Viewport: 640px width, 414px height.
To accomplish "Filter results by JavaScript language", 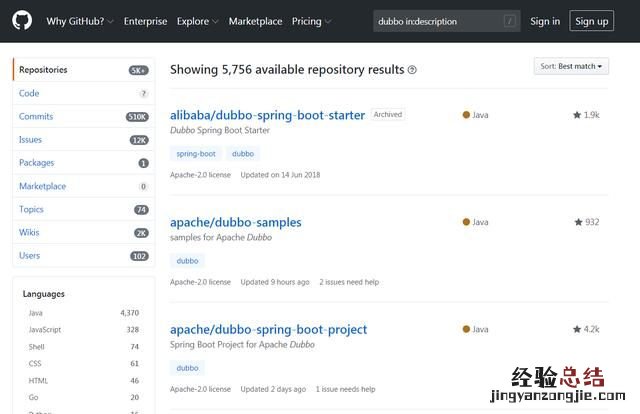I will click(x=45, y=329).
